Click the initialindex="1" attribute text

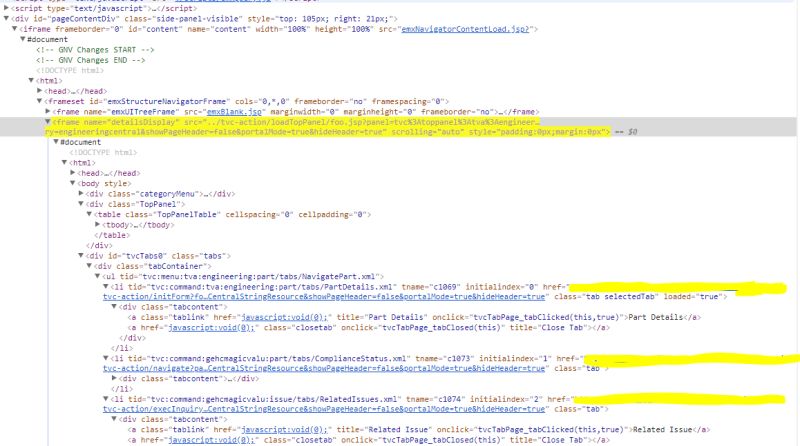515,358
